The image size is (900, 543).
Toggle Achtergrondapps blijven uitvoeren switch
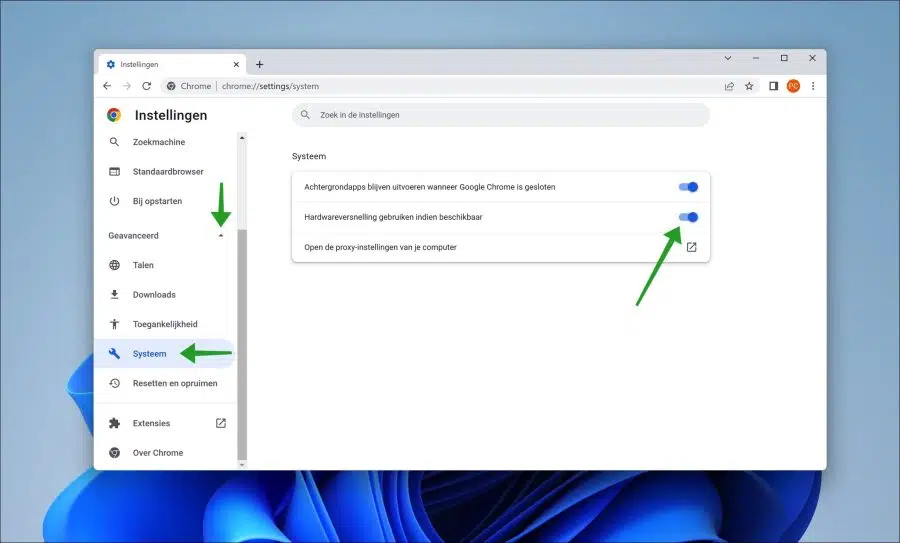688,187
